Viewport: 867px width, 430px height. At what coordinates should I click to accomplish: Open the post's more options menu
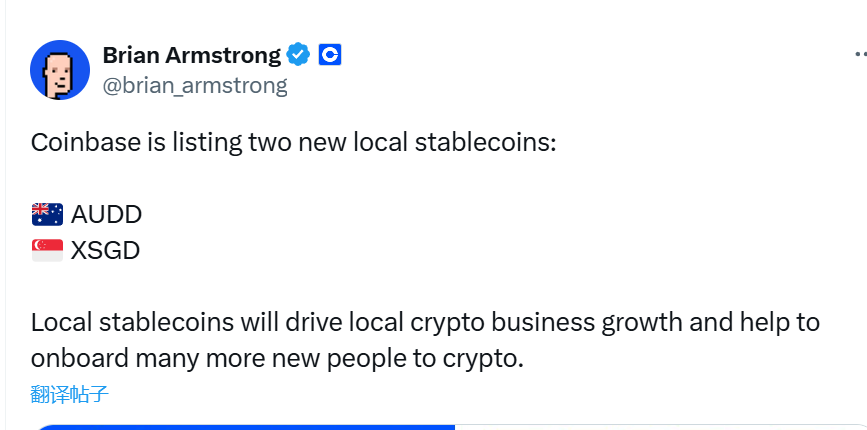coord(860,56)
